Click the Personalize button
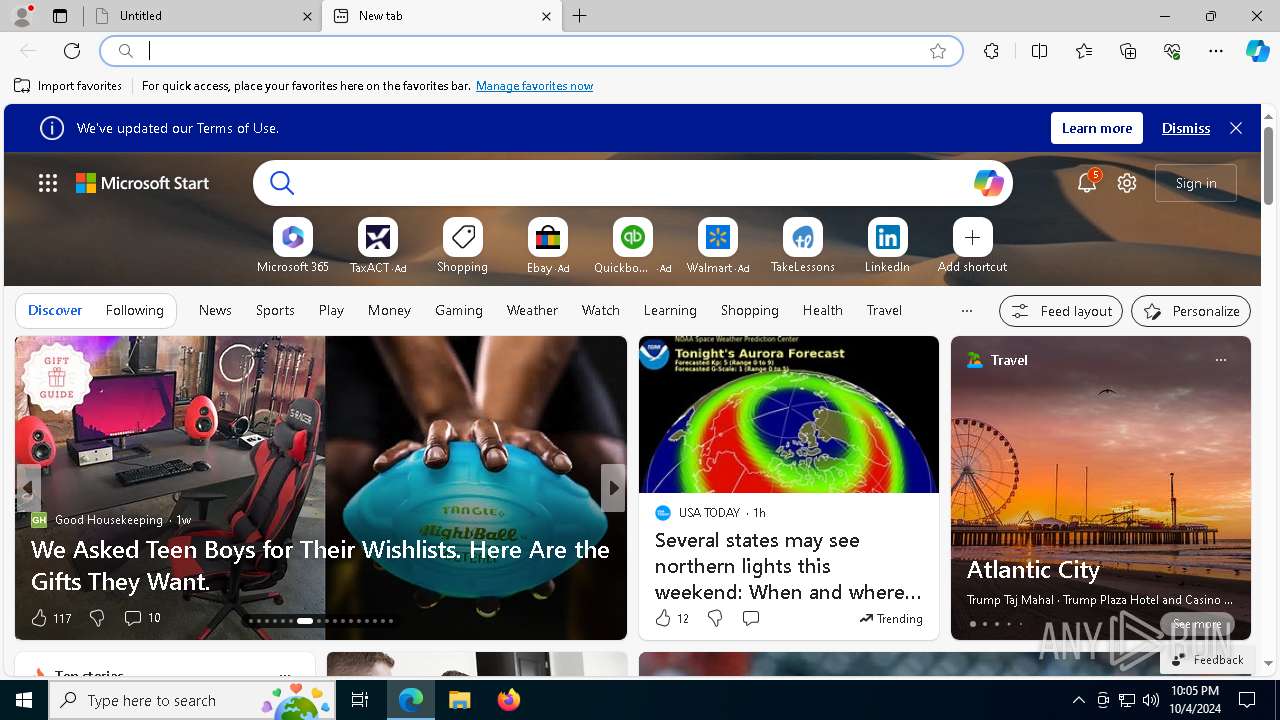The height and width of the screenshot is (720, 1280). coord(1191,311)
